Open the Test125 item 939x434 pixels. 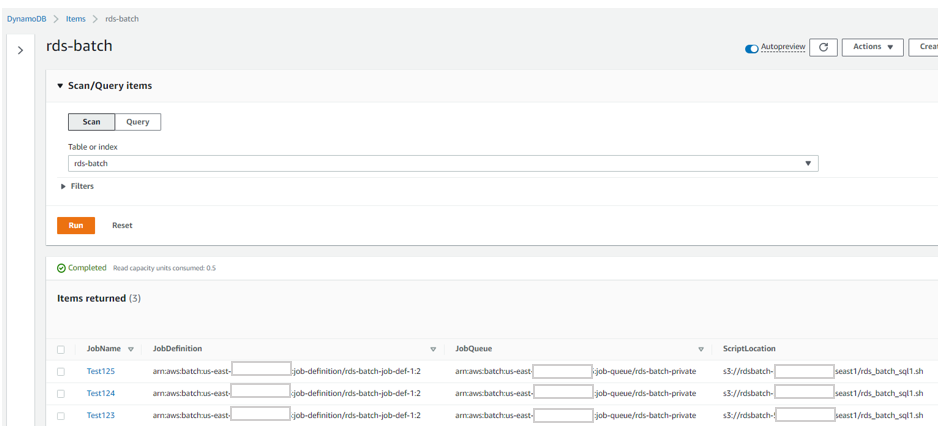point(101,372)
